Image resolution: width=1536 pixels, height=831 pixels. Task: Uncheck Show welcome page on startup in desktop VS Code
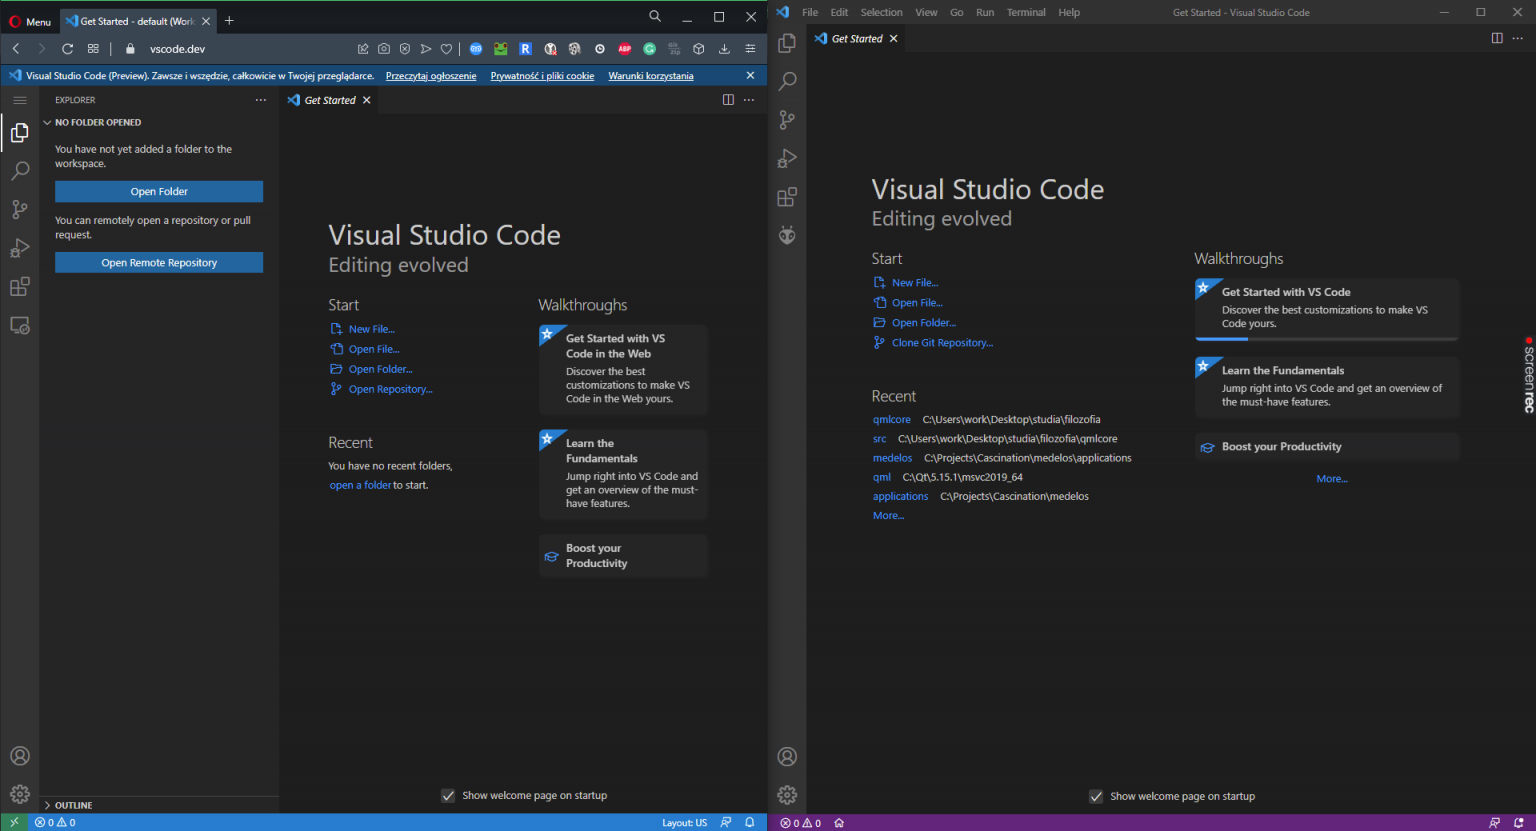1096,795
